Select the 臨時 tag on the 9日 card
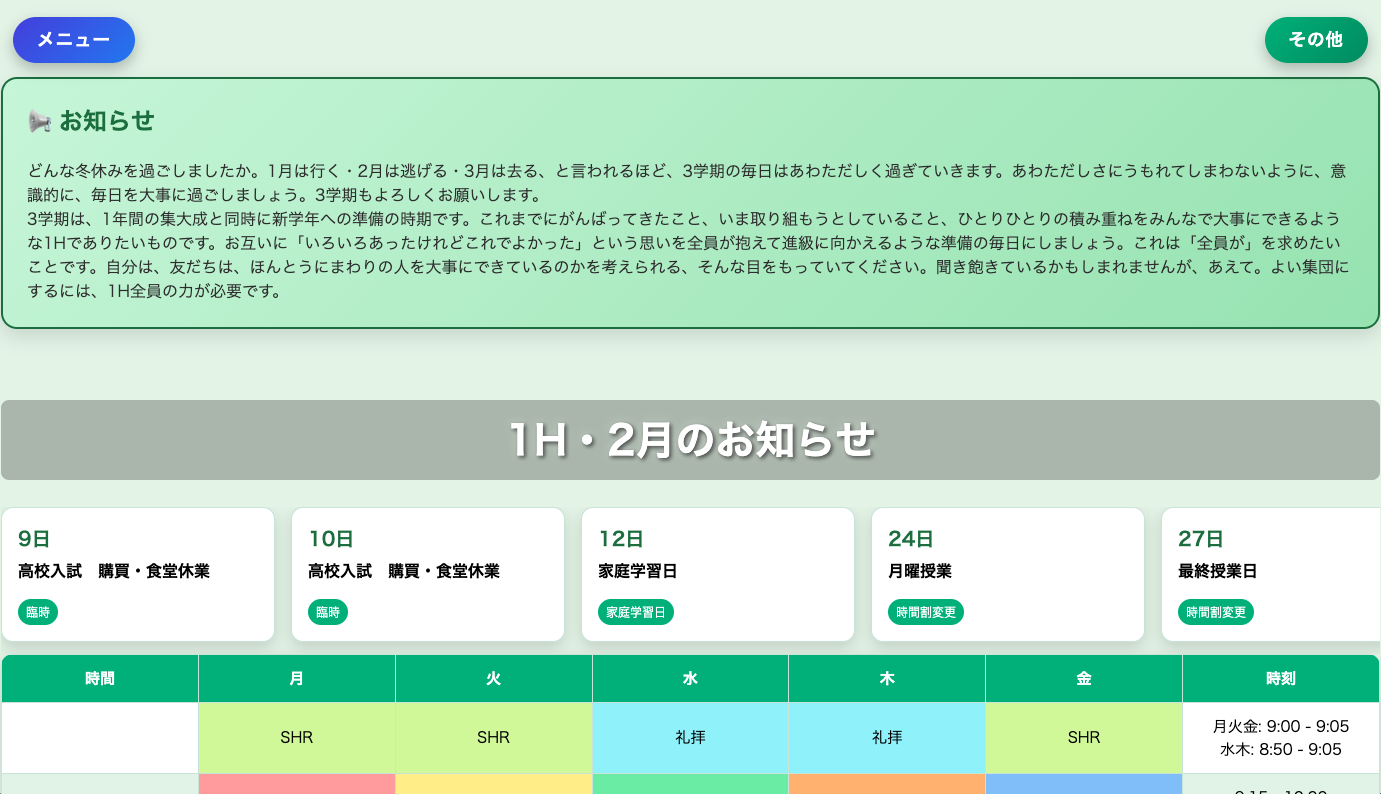This screenshot has width=1381, height=794. (x=38, y=611)
